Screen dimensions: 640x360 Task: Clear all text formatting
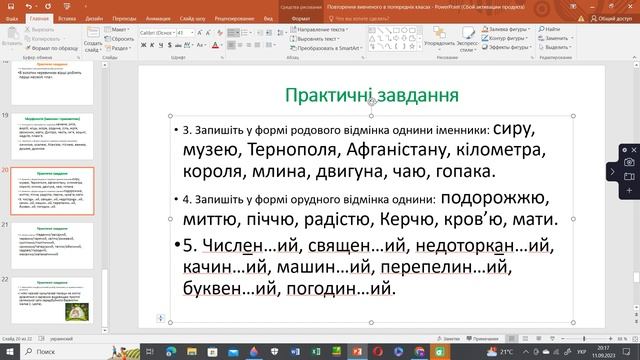[x=220, y=33]
